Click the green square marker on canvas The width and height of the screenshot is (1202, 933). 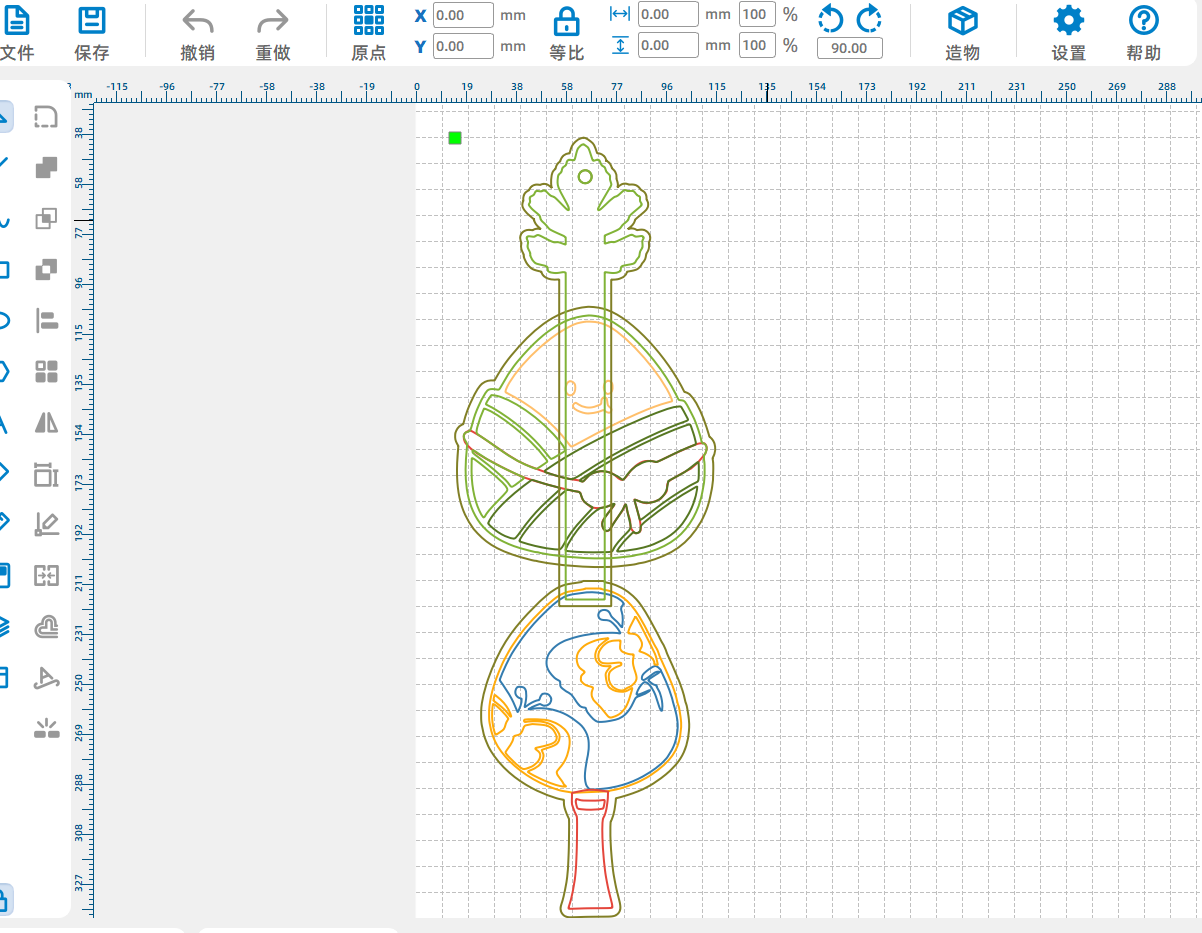(455, 138)
